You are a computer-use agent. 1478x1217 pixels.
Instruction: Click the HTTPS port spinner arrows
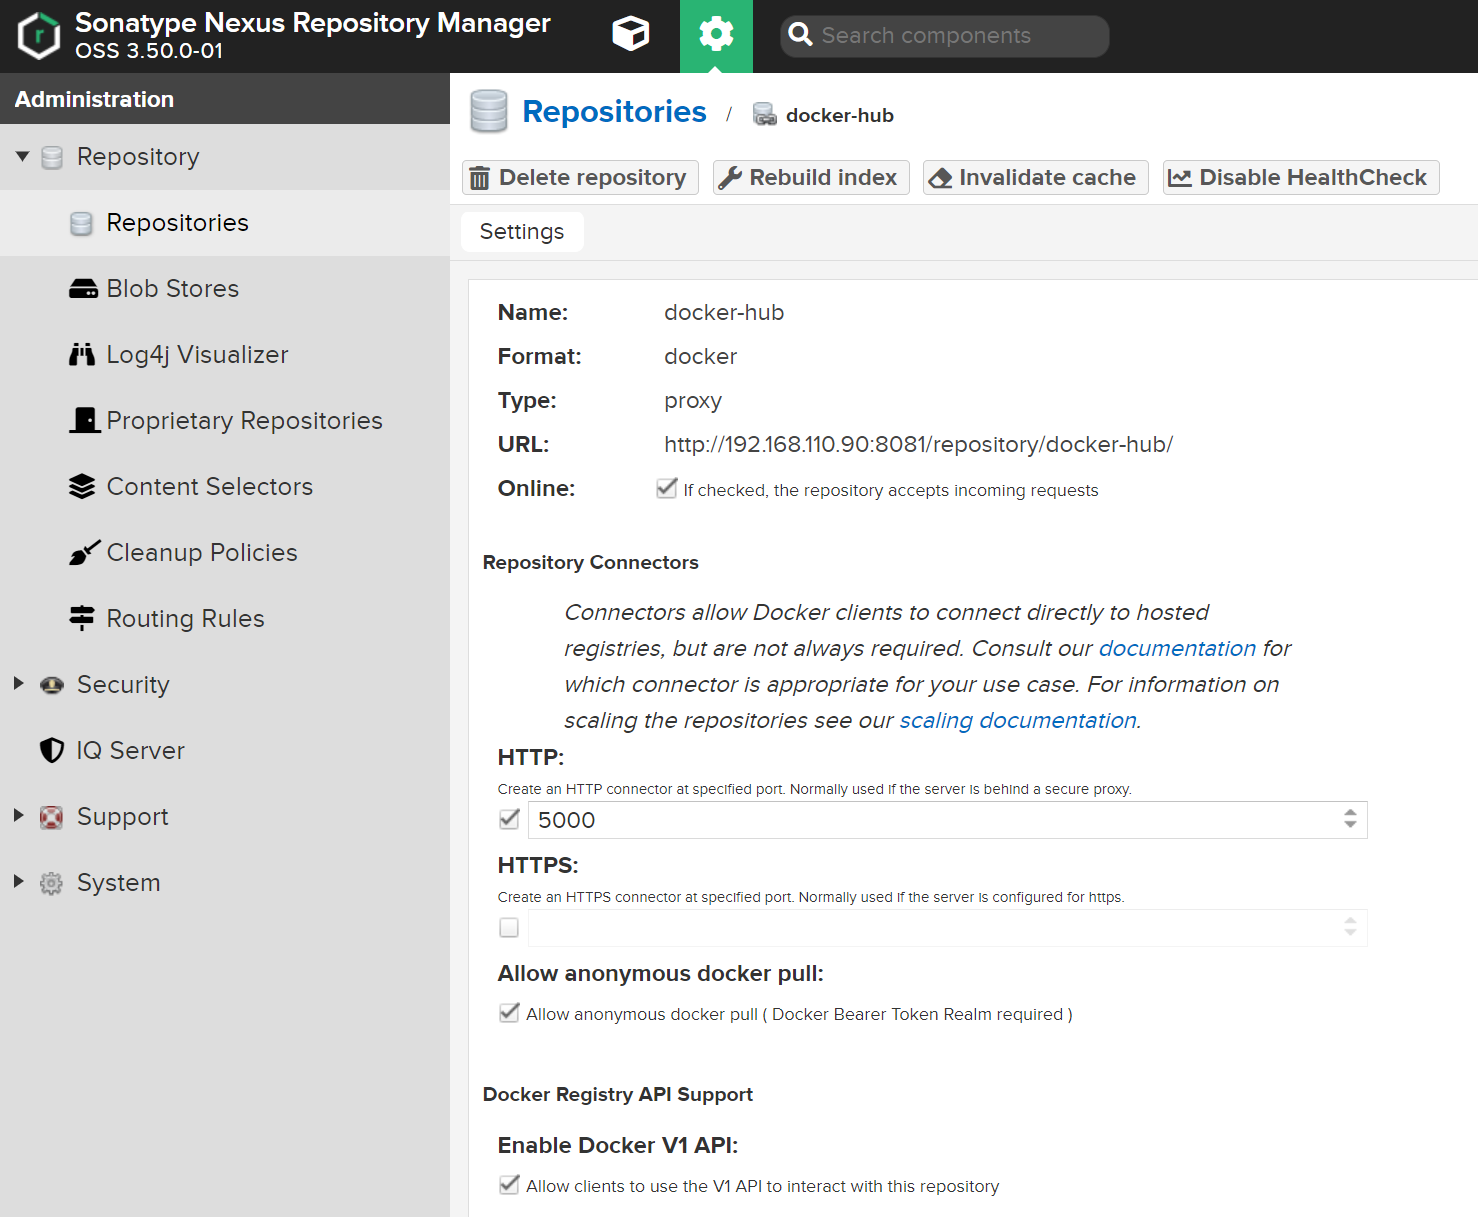(x=1350, y=928)
